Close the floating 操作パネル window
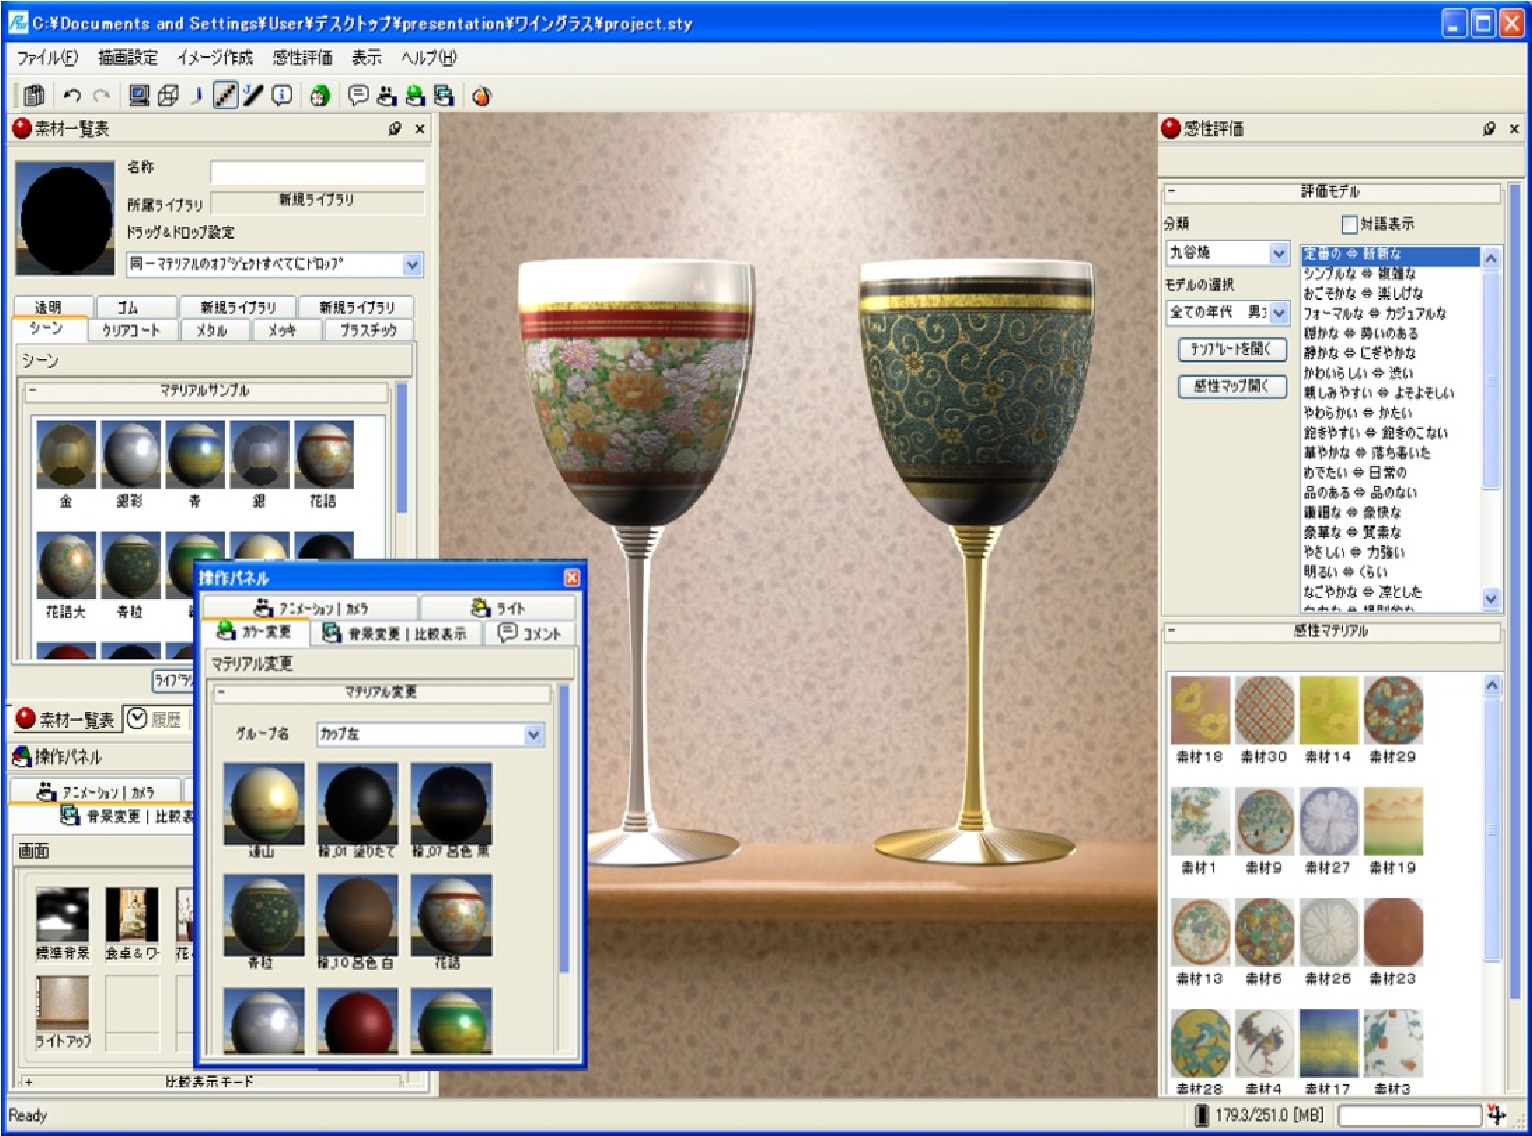Image resolution: width=1532 pixels, height=1136 pixels. (572, 577)
